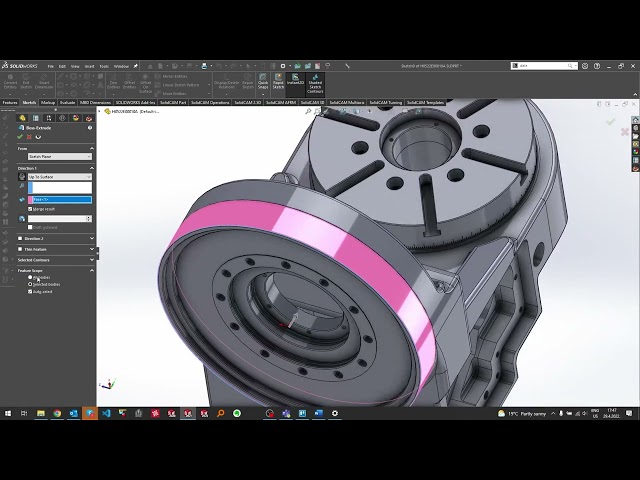Image resolution: width=640 pixels, height=480 pixels.
Task: Cancel Boss-Extrude with the red X
Action: coord(29,137)
